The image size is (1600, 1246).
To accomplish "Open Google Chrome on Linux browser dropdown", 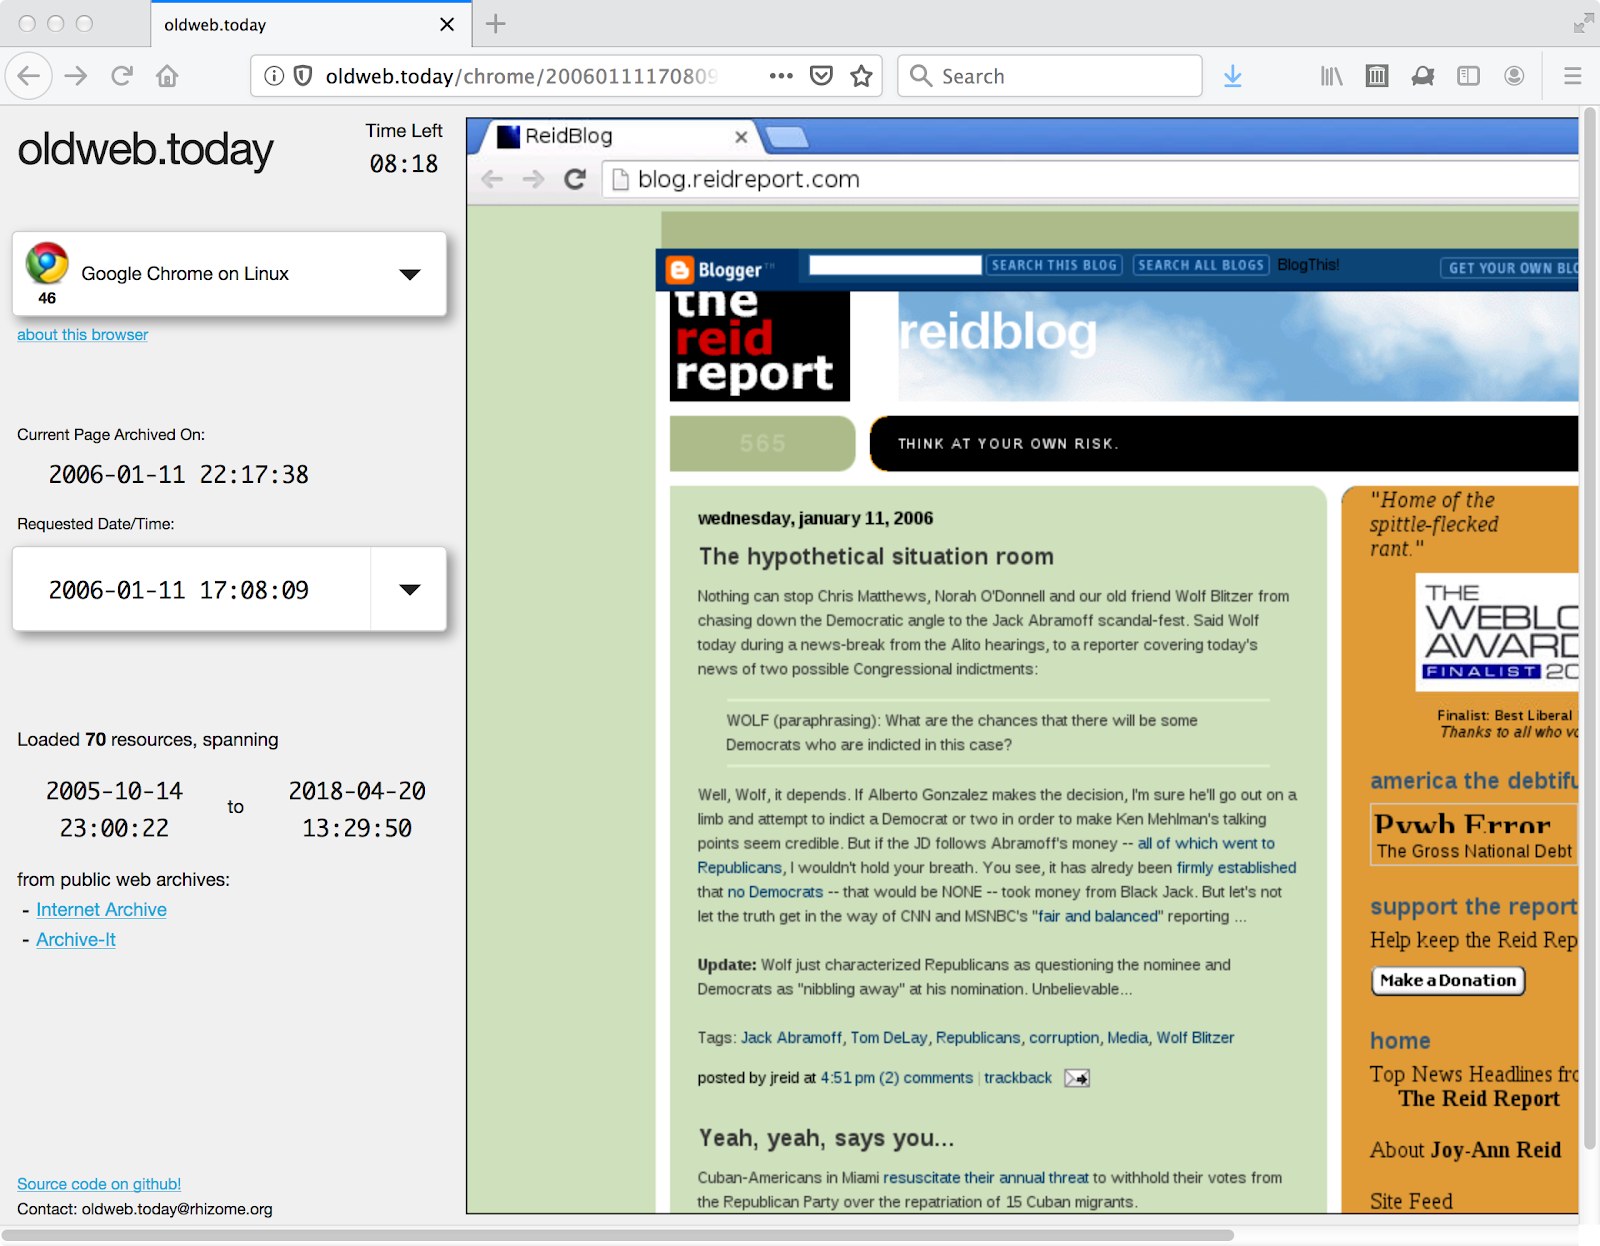I will click(x=229, y=274).
